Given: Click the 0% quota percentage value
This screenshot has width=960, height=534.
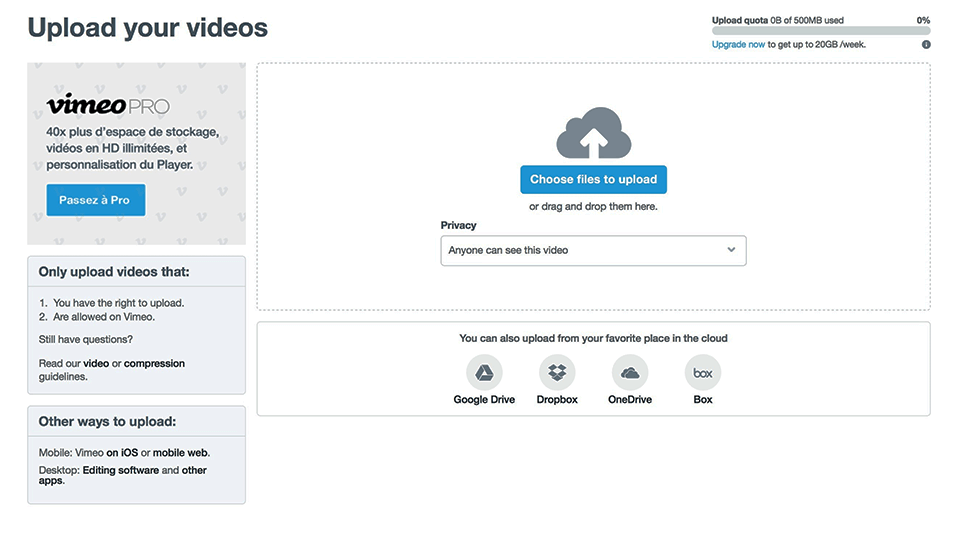Looking at the screenshot, I should tap(923, 20).
